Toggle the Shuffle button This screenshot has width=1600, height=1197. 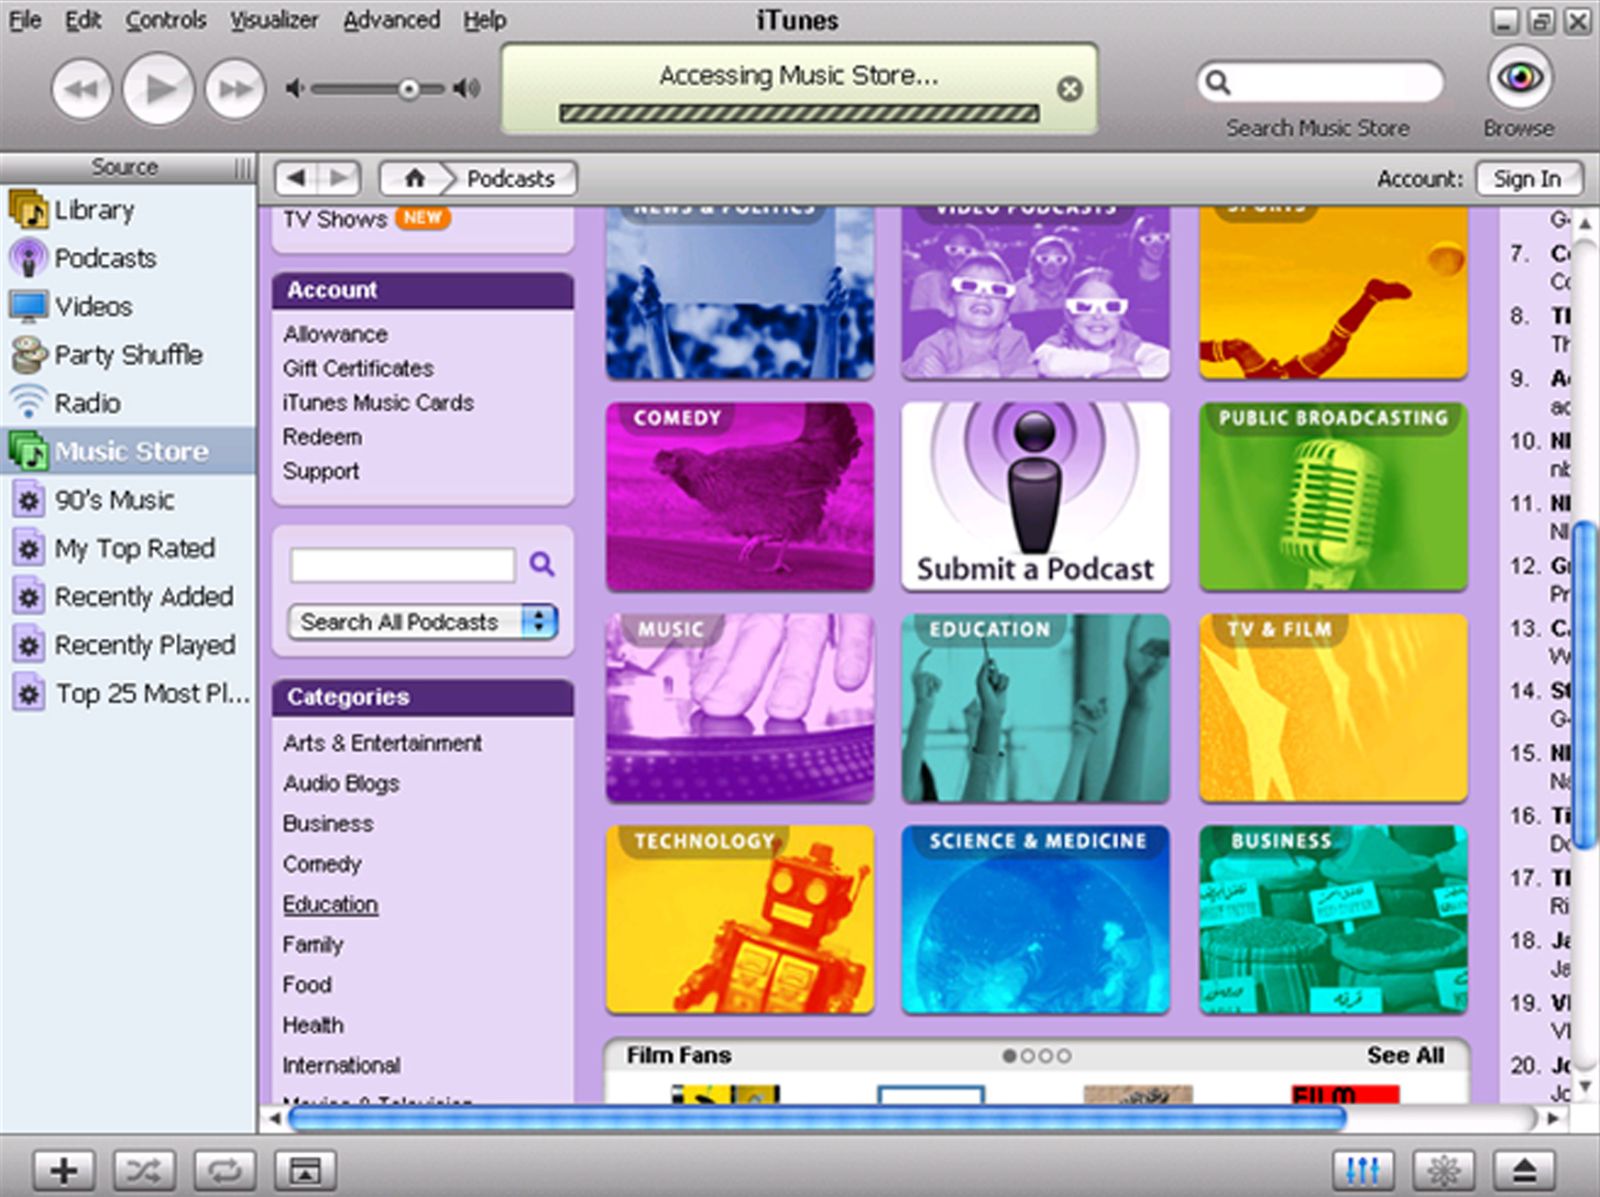144,1169
